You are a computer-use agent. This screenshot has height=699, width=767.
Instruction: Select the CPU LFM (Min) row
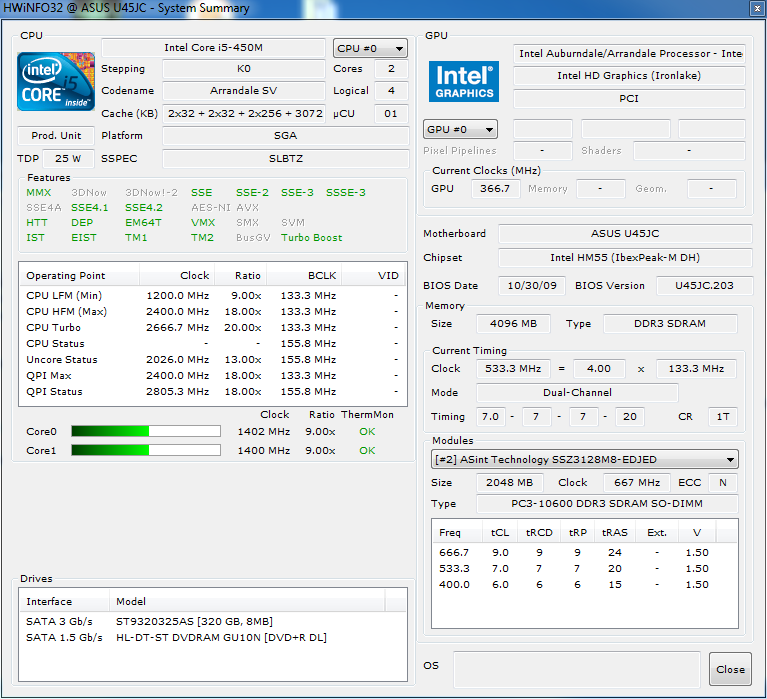213,295
